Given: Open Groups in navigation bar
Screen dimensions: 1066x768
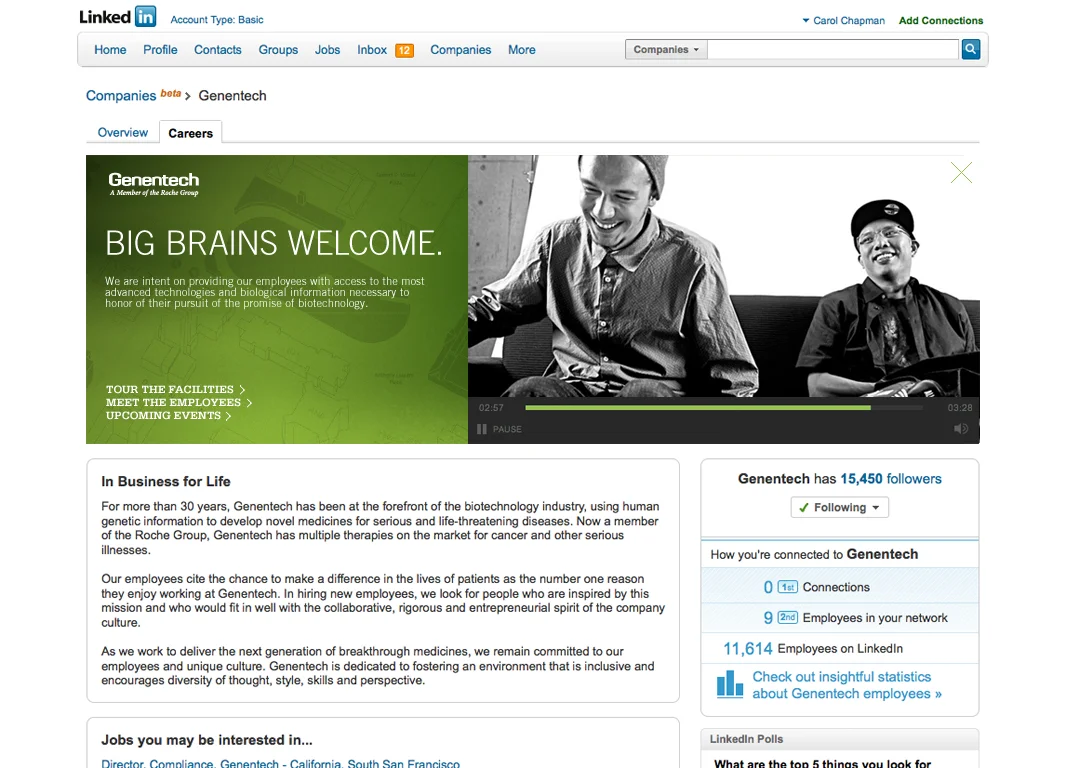Looking at the screenshot, I should point(278,50).
